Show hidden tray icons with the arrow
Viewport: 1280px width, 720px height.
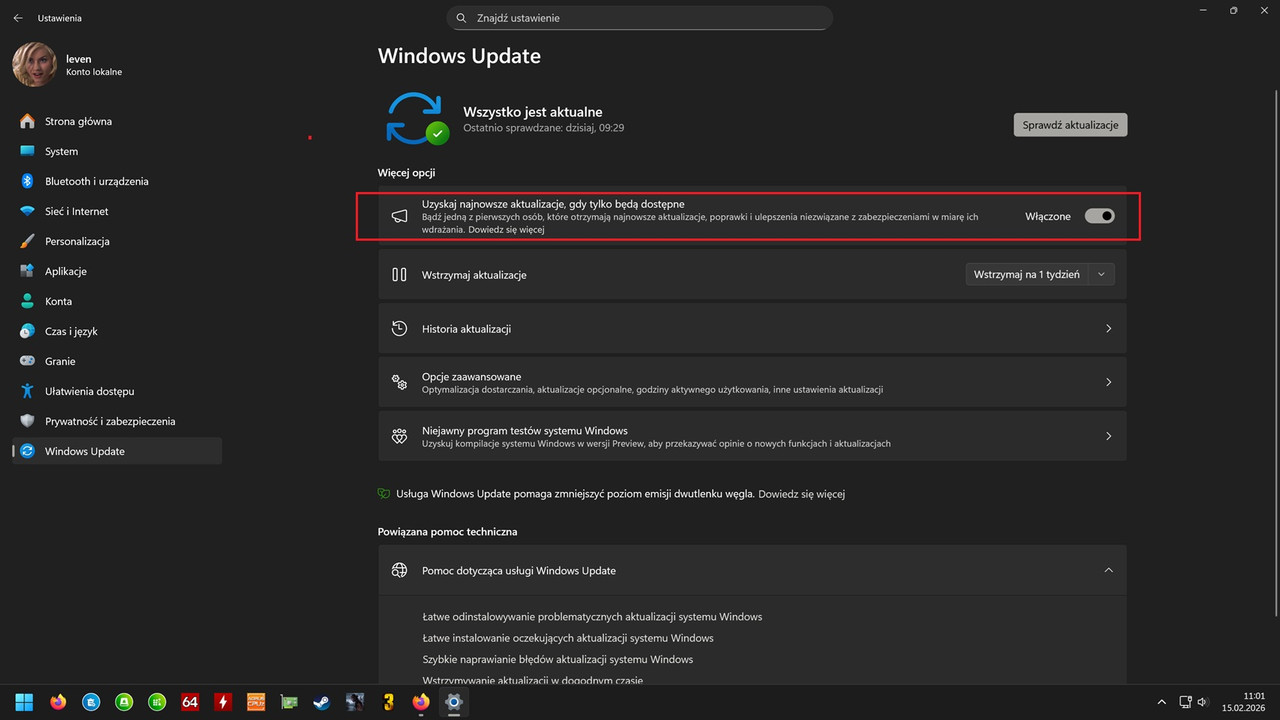1161,702
